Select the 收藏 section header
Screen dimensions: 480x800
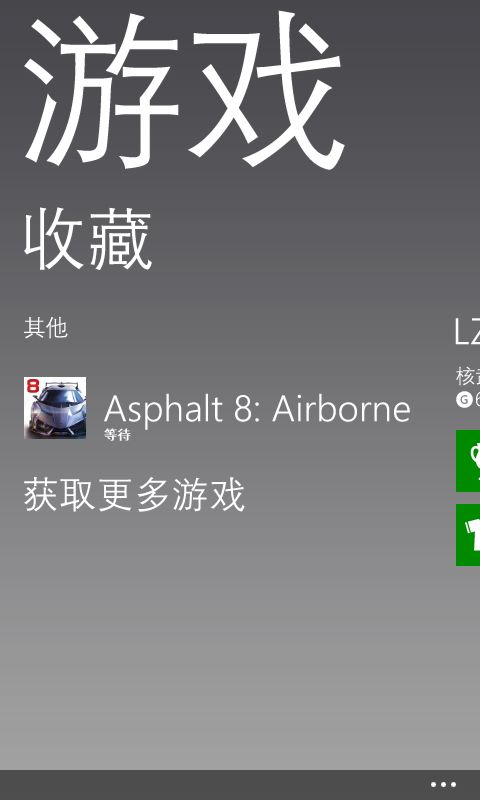pos(88,239)
